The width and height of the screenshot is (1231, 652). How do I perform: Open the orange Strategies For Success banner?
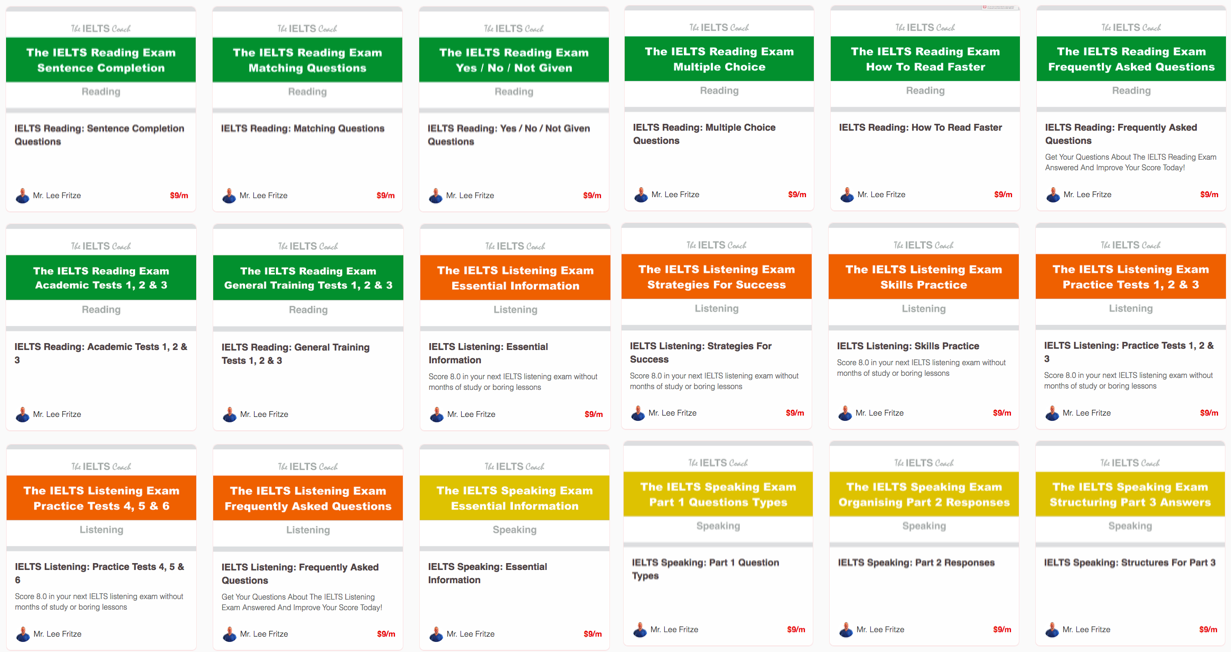[x=717, y=277]
